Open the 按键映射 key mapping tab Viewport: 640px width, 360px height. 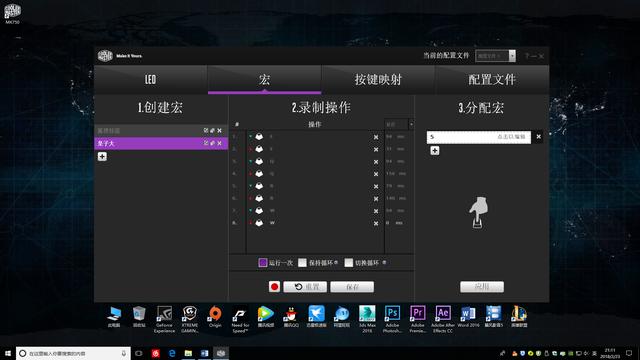tap(378, 80)
